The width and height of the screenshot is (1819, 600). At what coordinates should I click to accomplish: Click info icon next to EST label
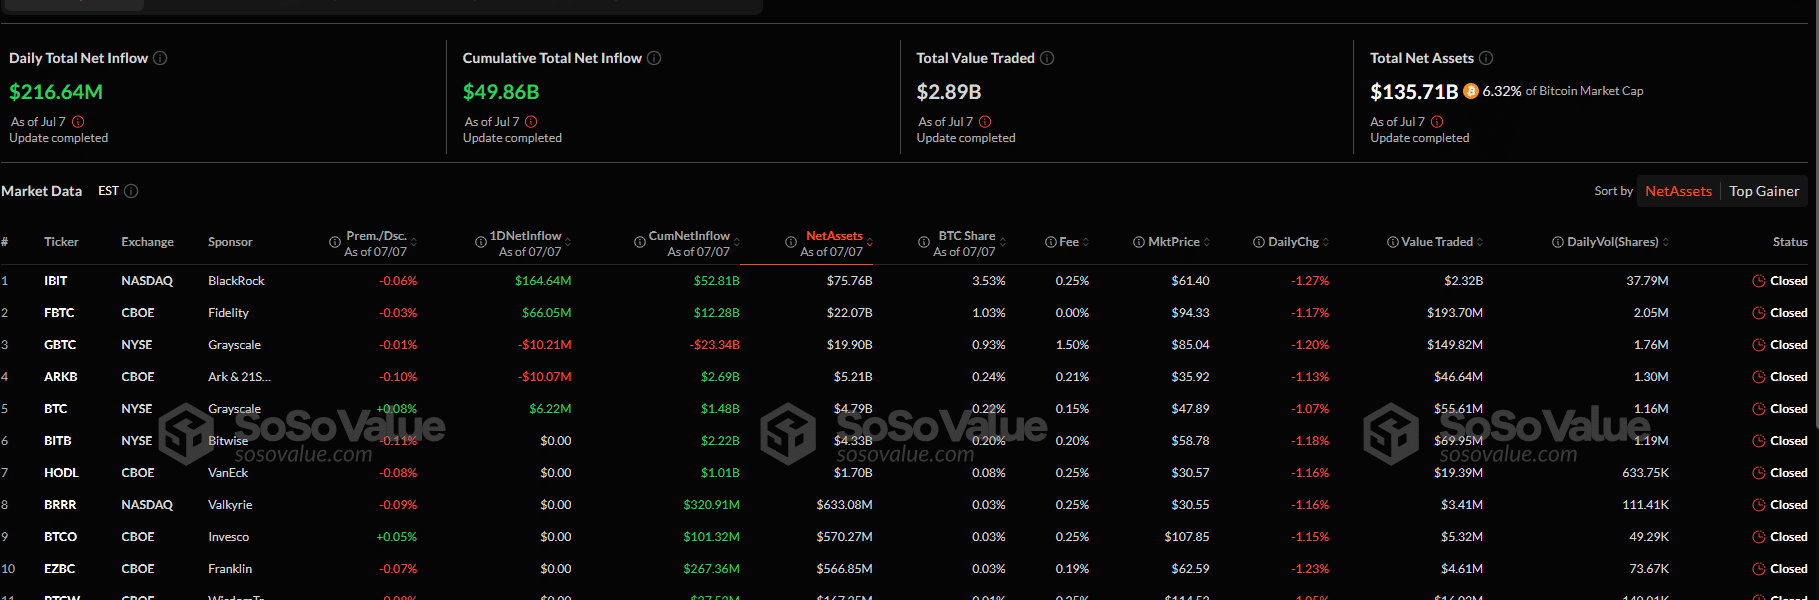(x=131, y=191)
